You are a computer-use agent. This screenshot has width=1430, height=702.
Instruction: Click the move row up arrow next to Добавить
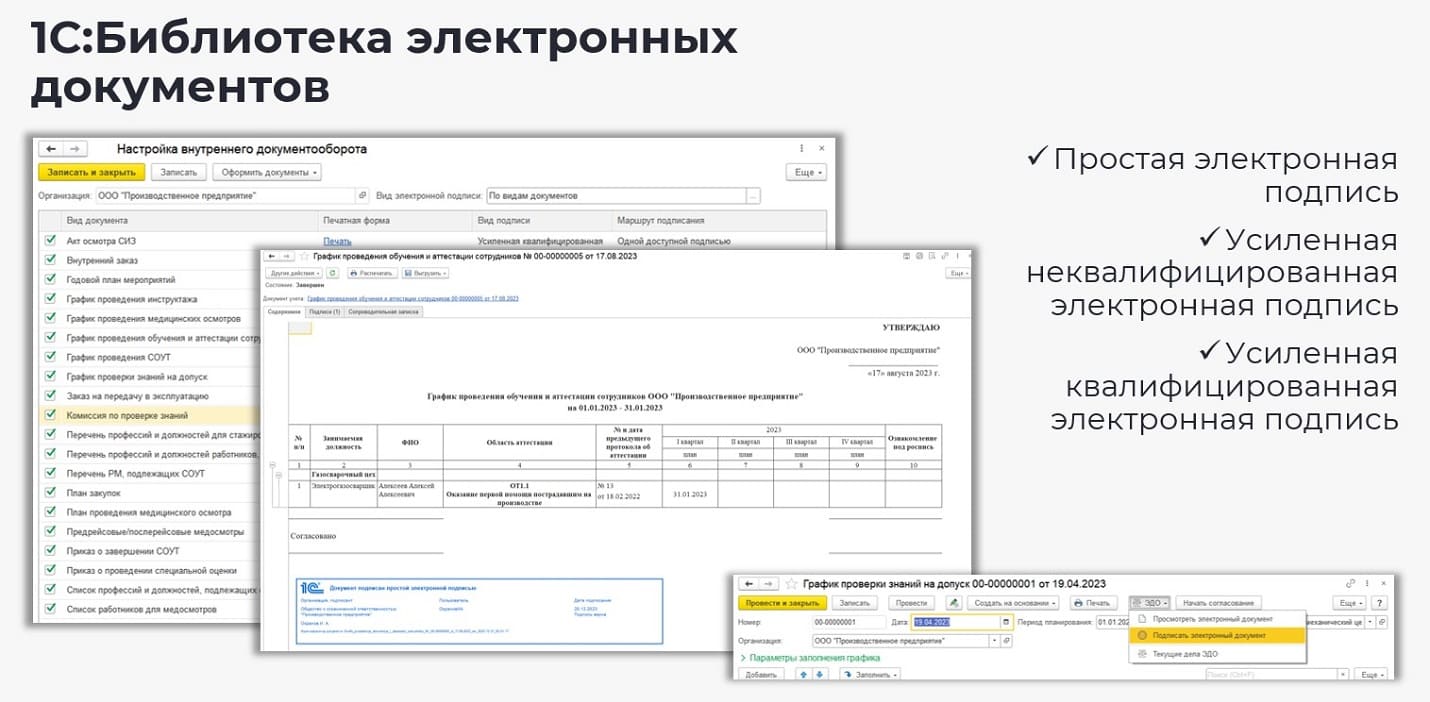[802, 675]
